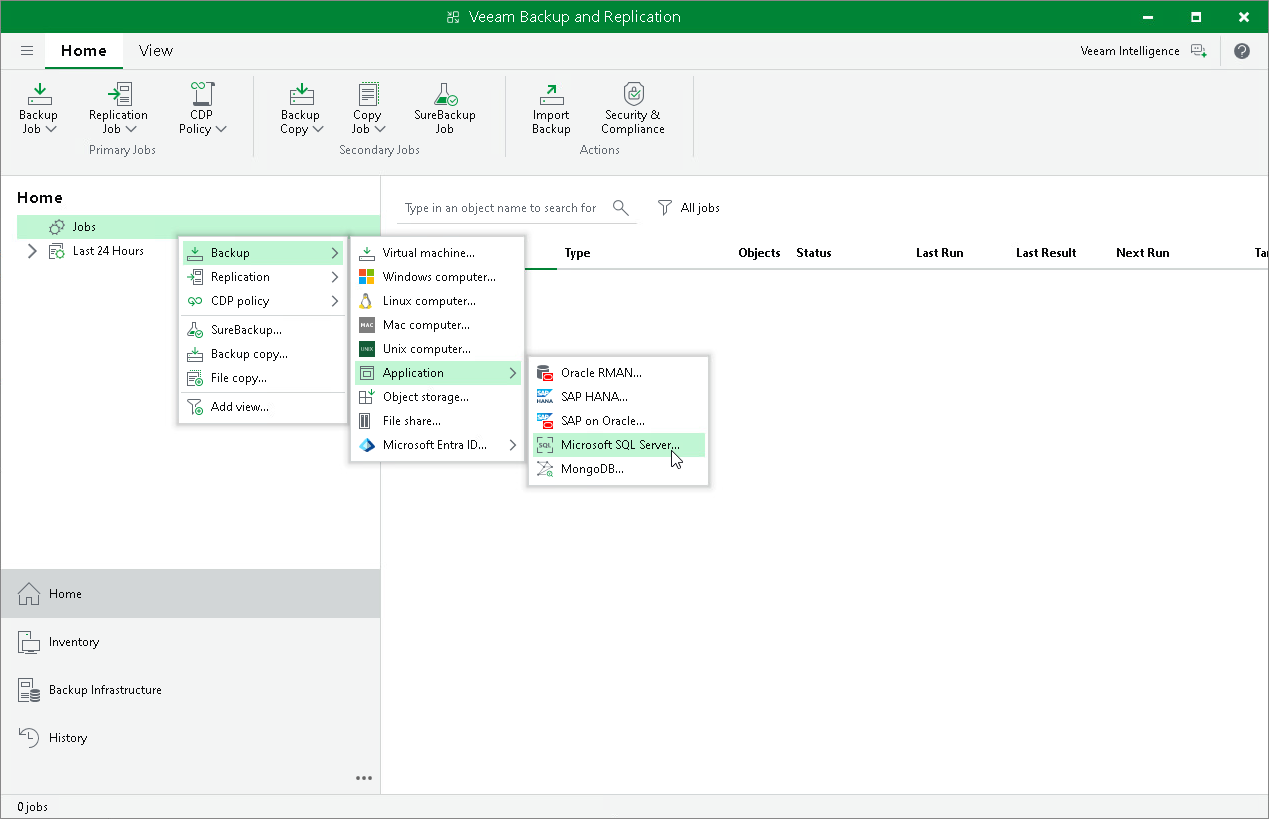
Task: Click the Replication Job ribbon icon
Action: click(119, 94)
